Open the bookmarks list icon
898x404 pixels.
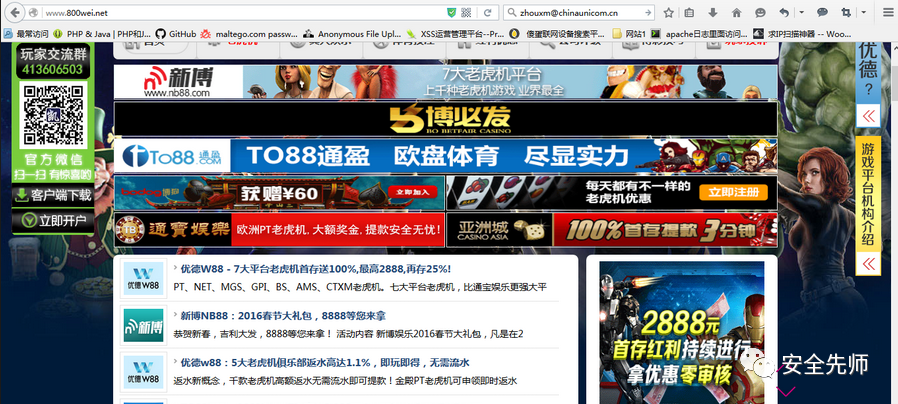tap(690, 13)
